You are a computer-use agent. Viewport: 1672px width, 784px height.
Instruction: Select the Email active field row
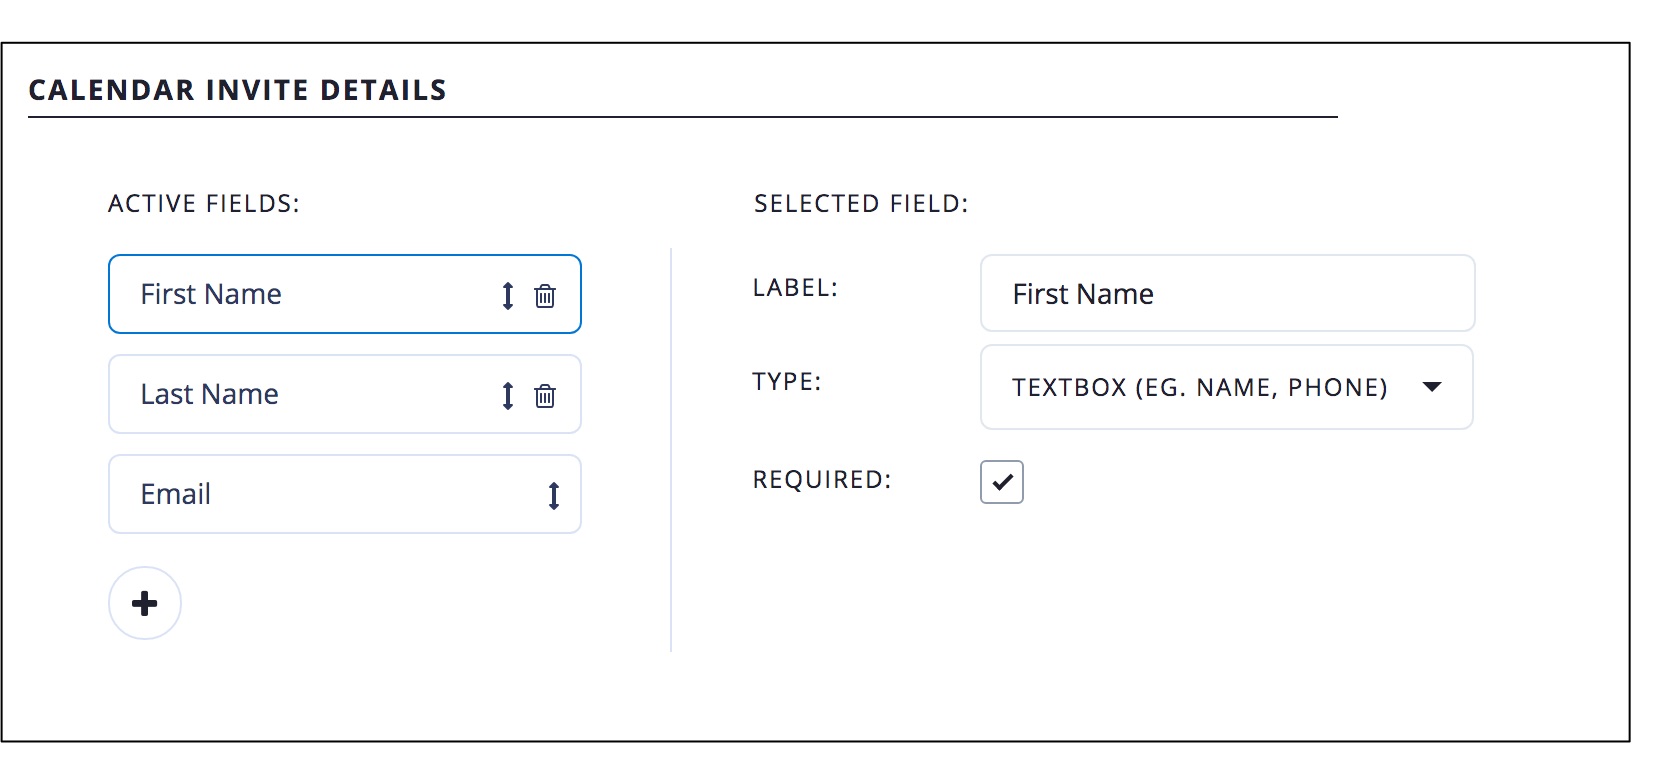pos(300,494)
